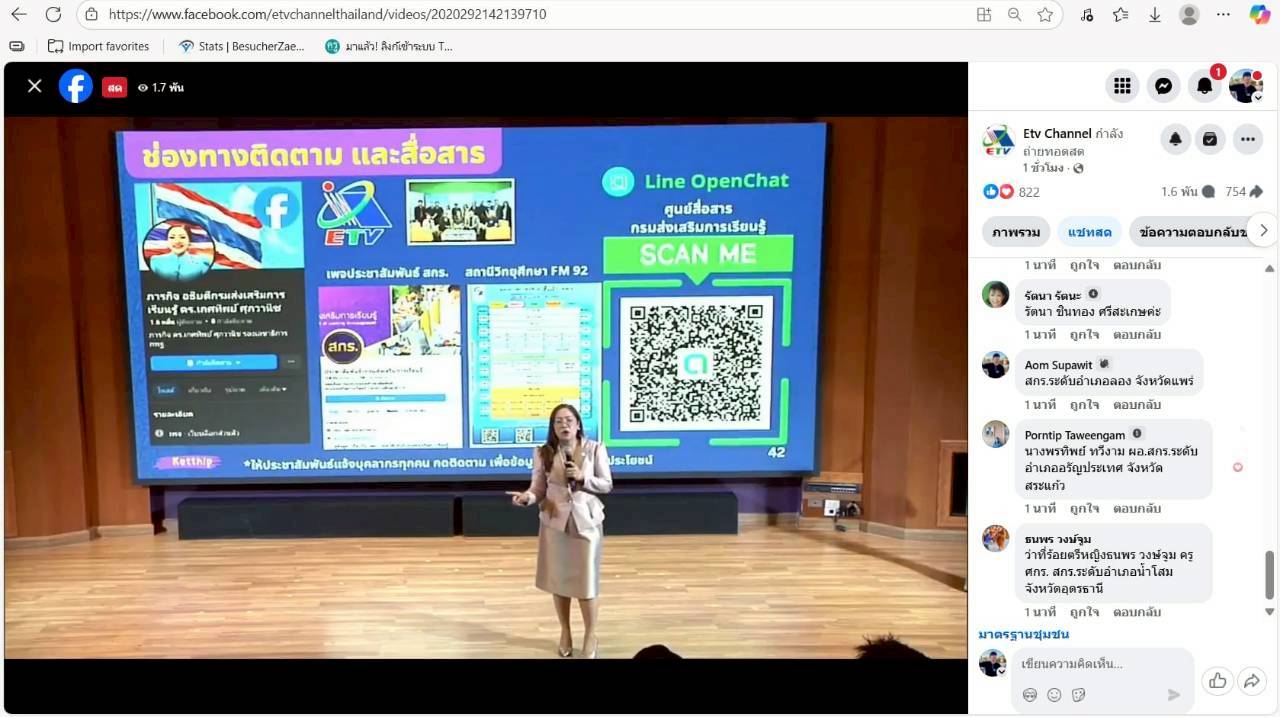Open the Facebook Messenger icon
1280x717 pixels.
click(1163, 86)
